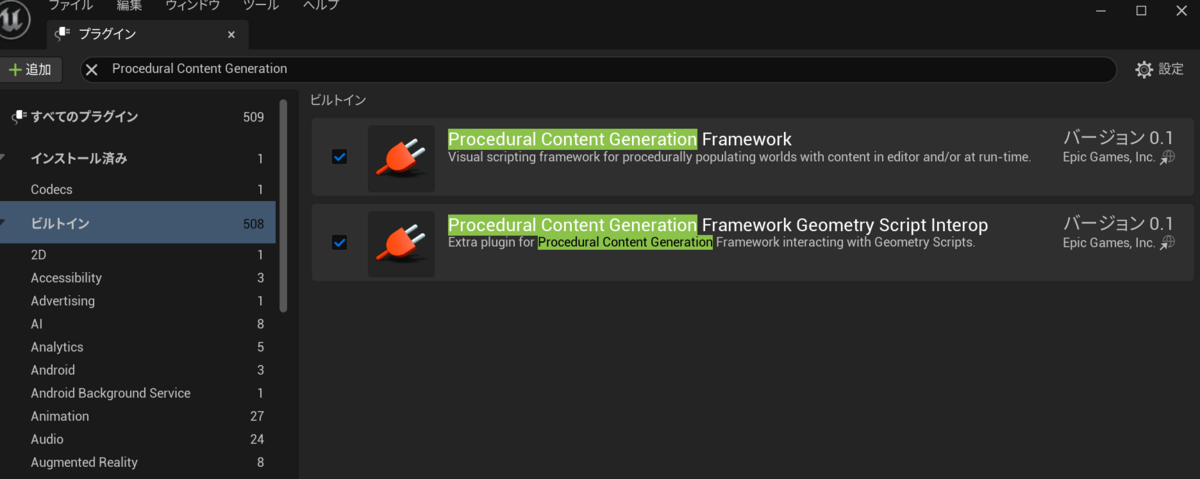Viewport: 1200px width, 479px height.
Task: Select the Android Background Service category
Action: pos(138,393)
